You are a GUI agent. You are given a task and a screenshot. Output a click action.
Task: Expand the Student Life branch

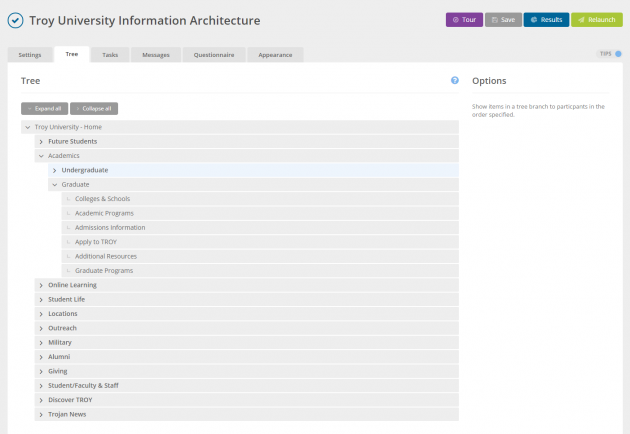pos(41,300)
